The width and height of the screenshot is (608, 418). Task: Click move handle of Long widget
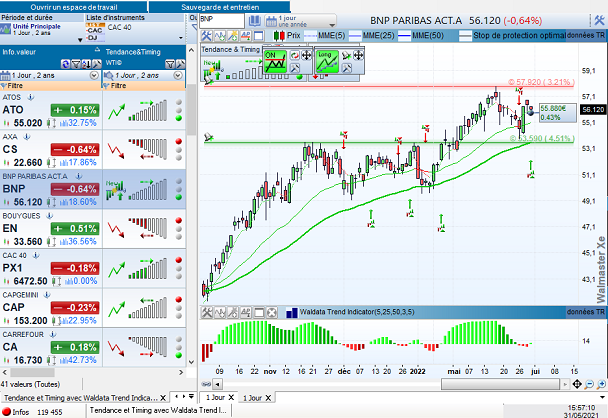click(x=358, y=55)
